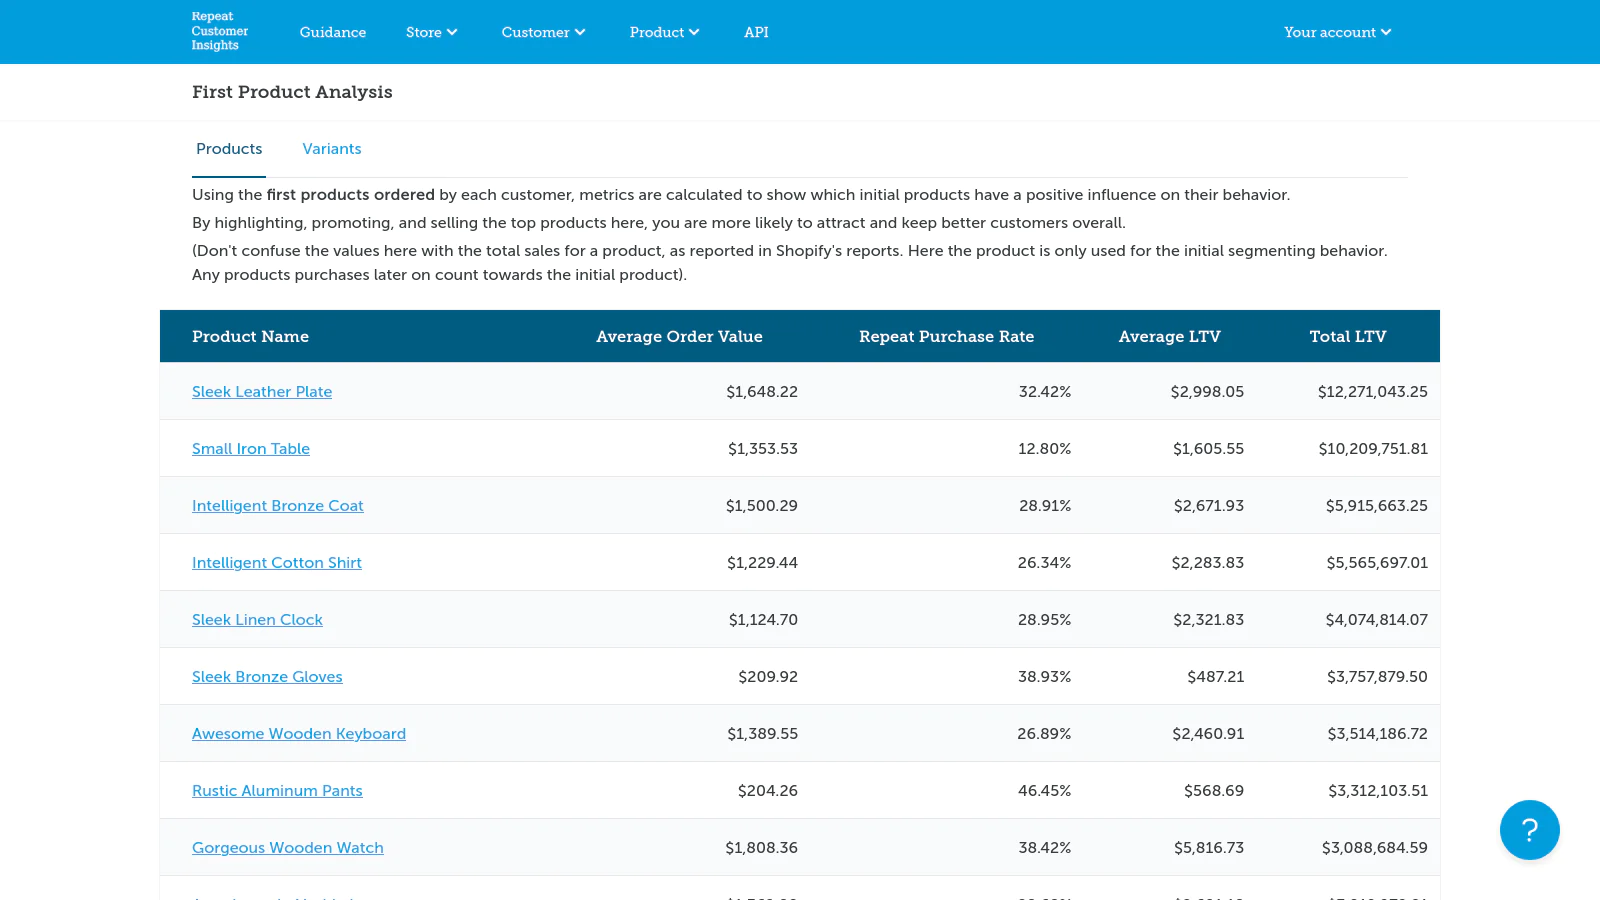
Task: Click the help question mark button
Action: (x=1529, y=830)
